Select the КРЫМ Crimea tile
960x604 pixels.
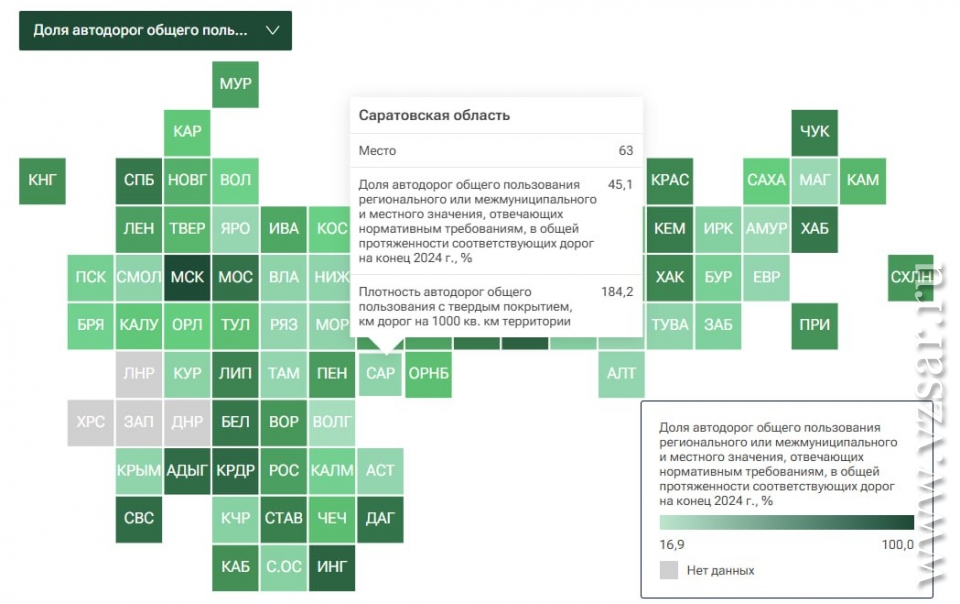click(x=139, y=471)
